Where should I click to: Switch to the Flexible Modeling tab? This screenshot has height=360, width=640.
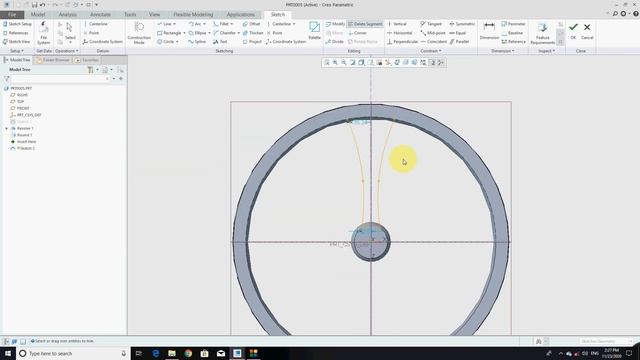tap(193, 14)
